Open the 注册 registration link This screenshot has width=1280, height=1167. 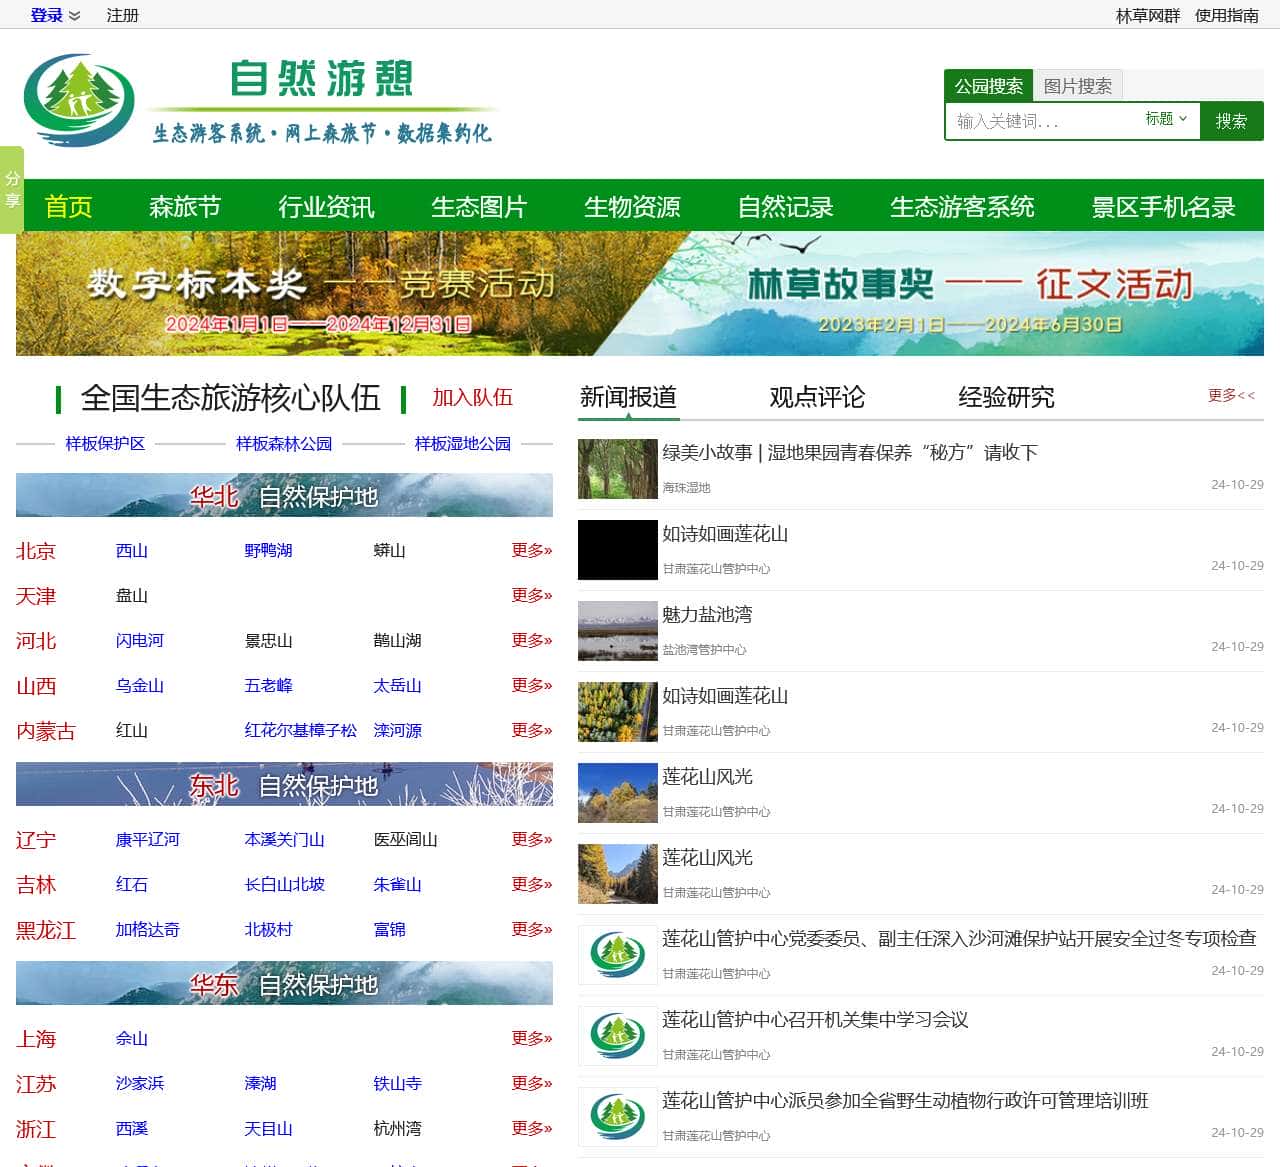click(123, 15)
